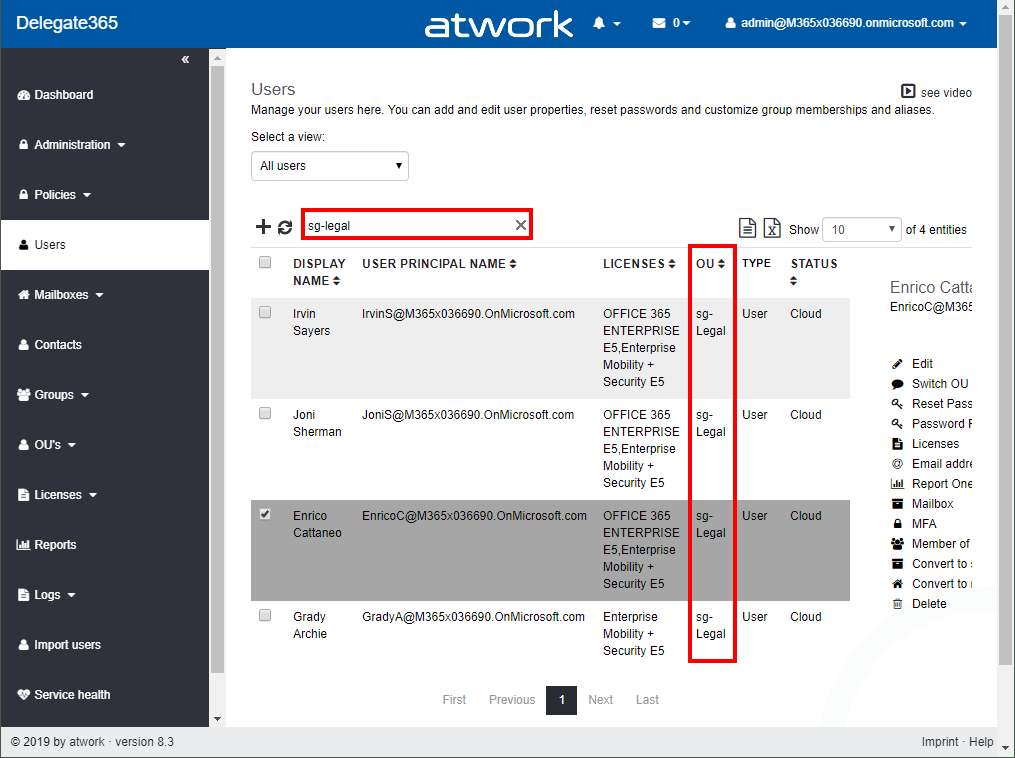Go to the Previous page link
Viewport: 1015px width, 758px height.
tap(512, 700)
